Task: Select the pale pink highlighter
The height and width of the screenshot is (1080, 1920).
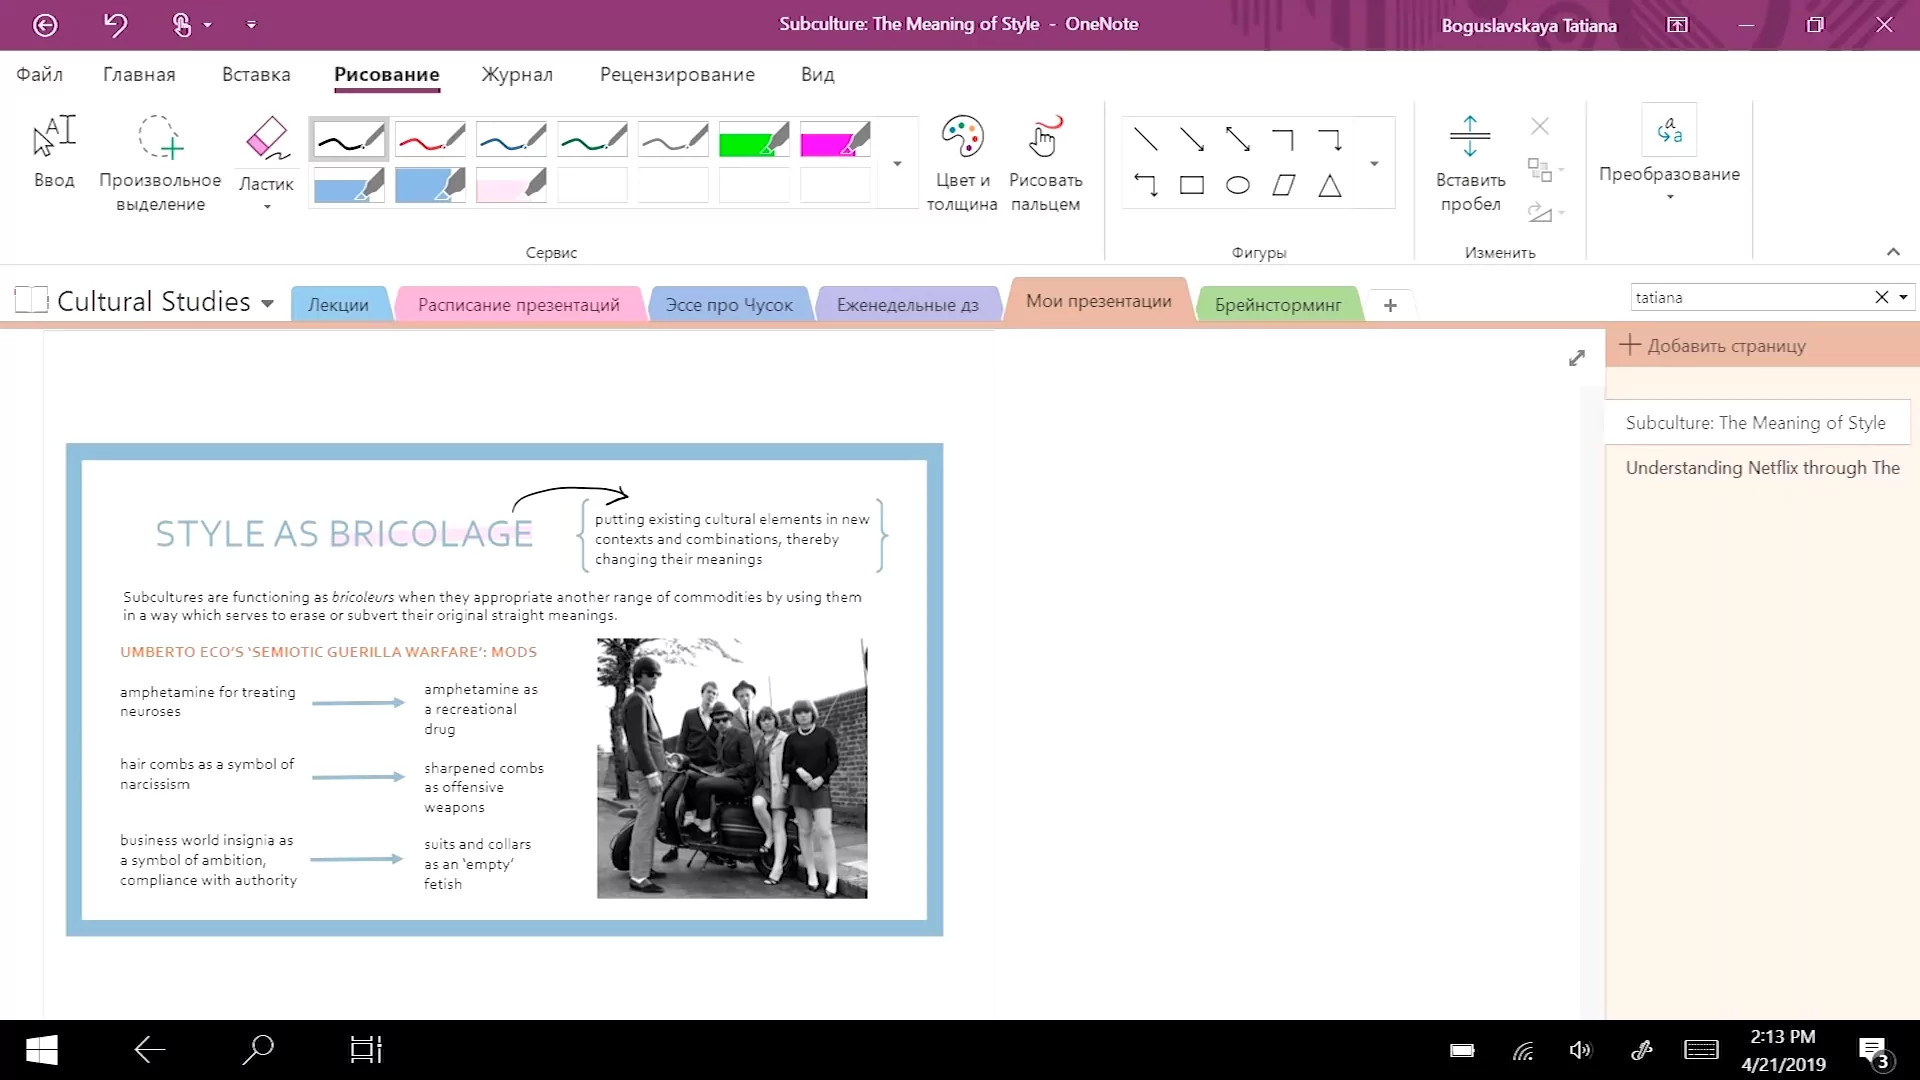Action: click(x=511, y=185)
